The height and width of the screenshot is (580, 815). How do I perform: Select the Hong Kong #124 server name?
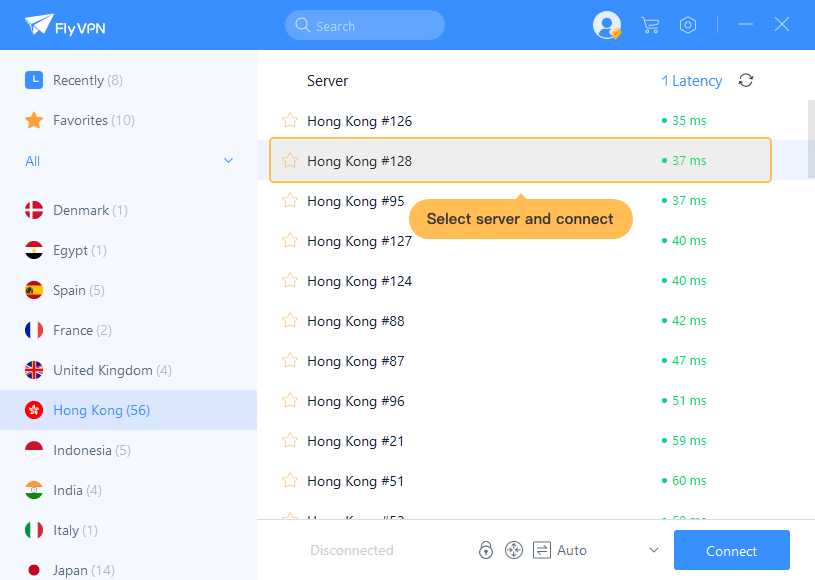(359, 281)
